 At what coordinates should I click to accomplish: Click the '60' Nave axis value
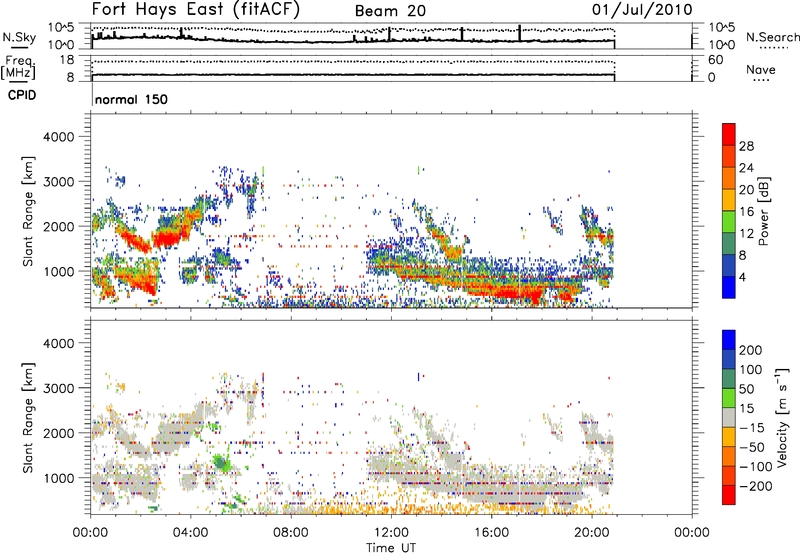point(715,60)
